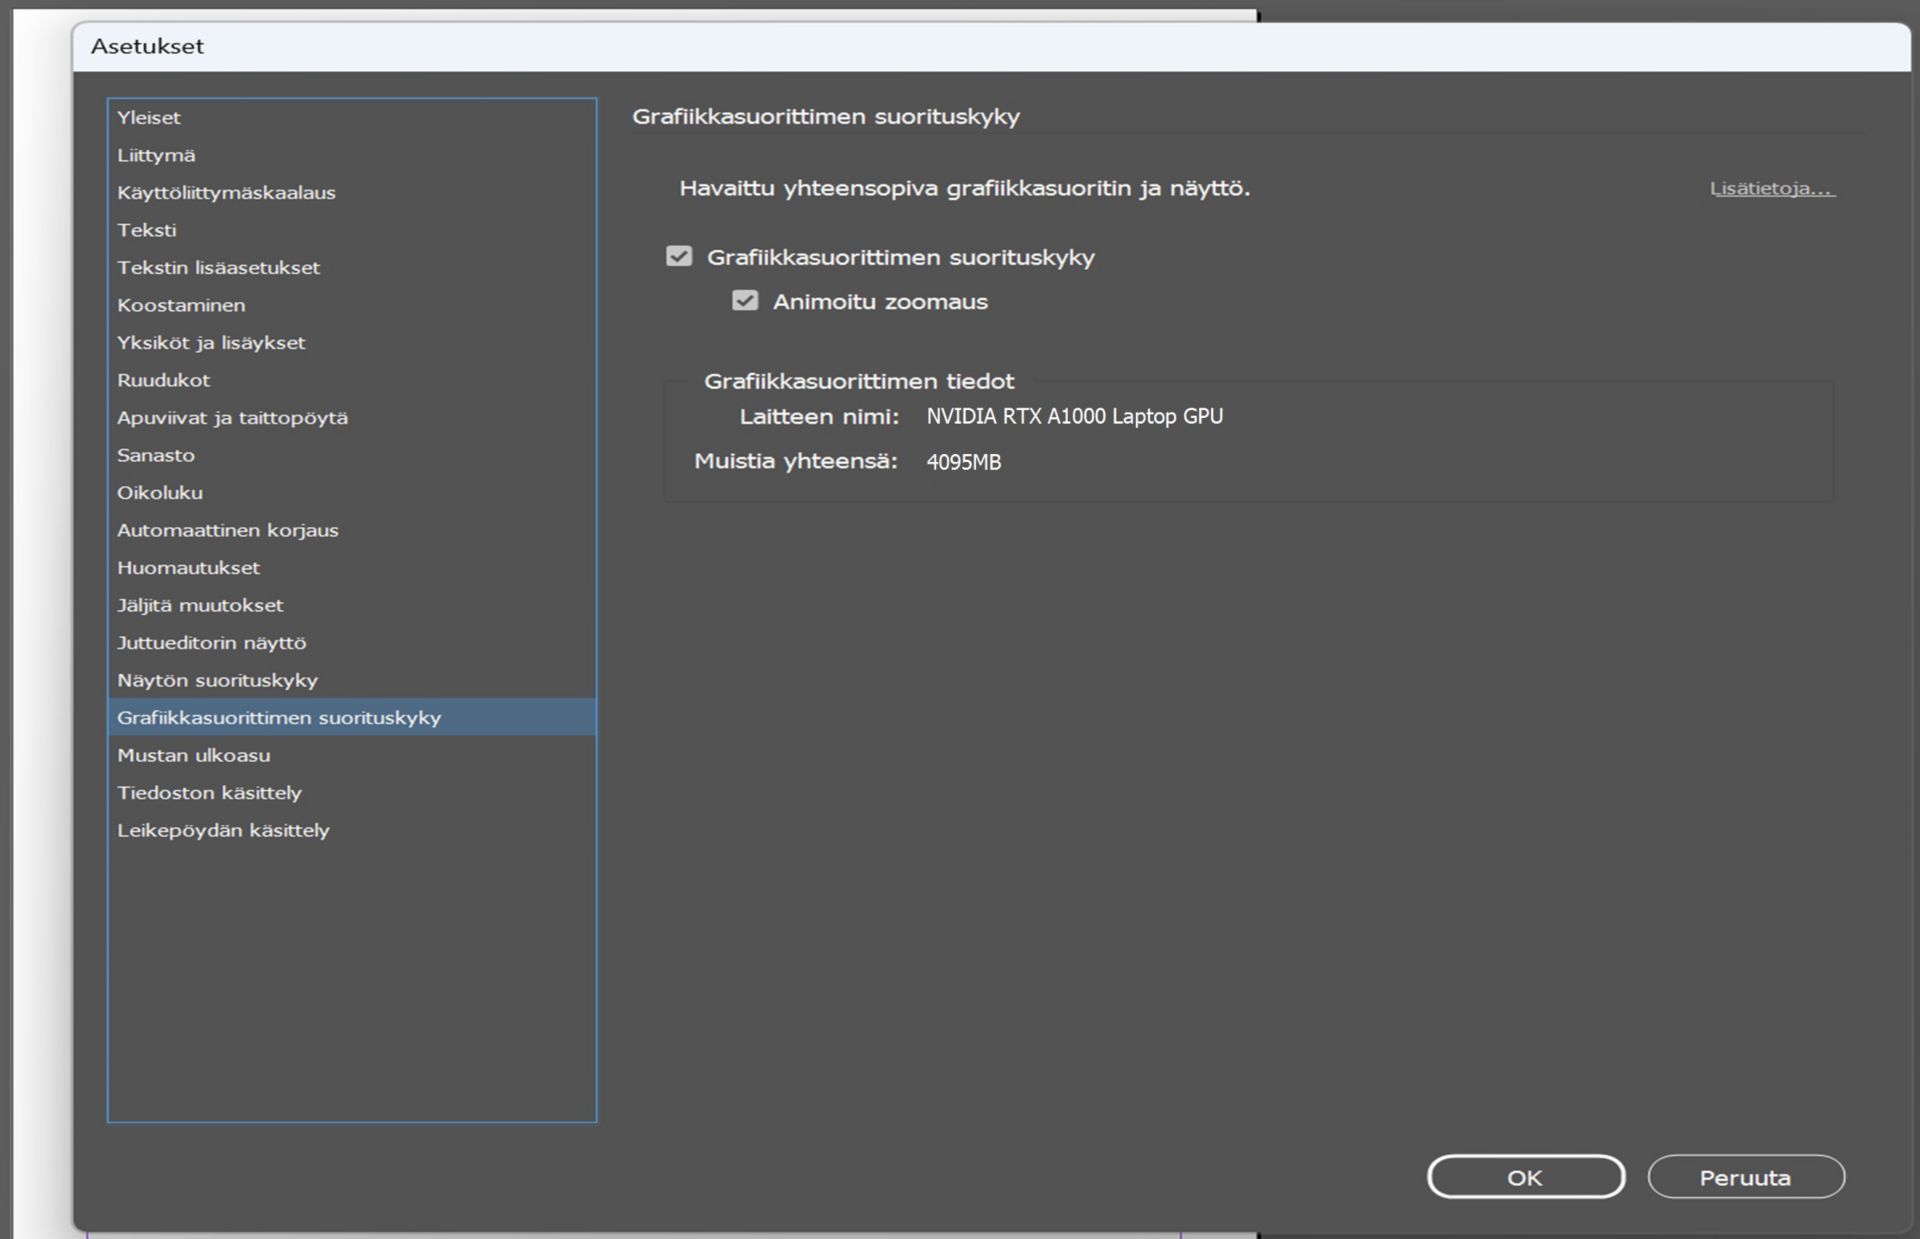Select Teksti category
This screenshot has width=1920, height=1239.
point(147,230)
